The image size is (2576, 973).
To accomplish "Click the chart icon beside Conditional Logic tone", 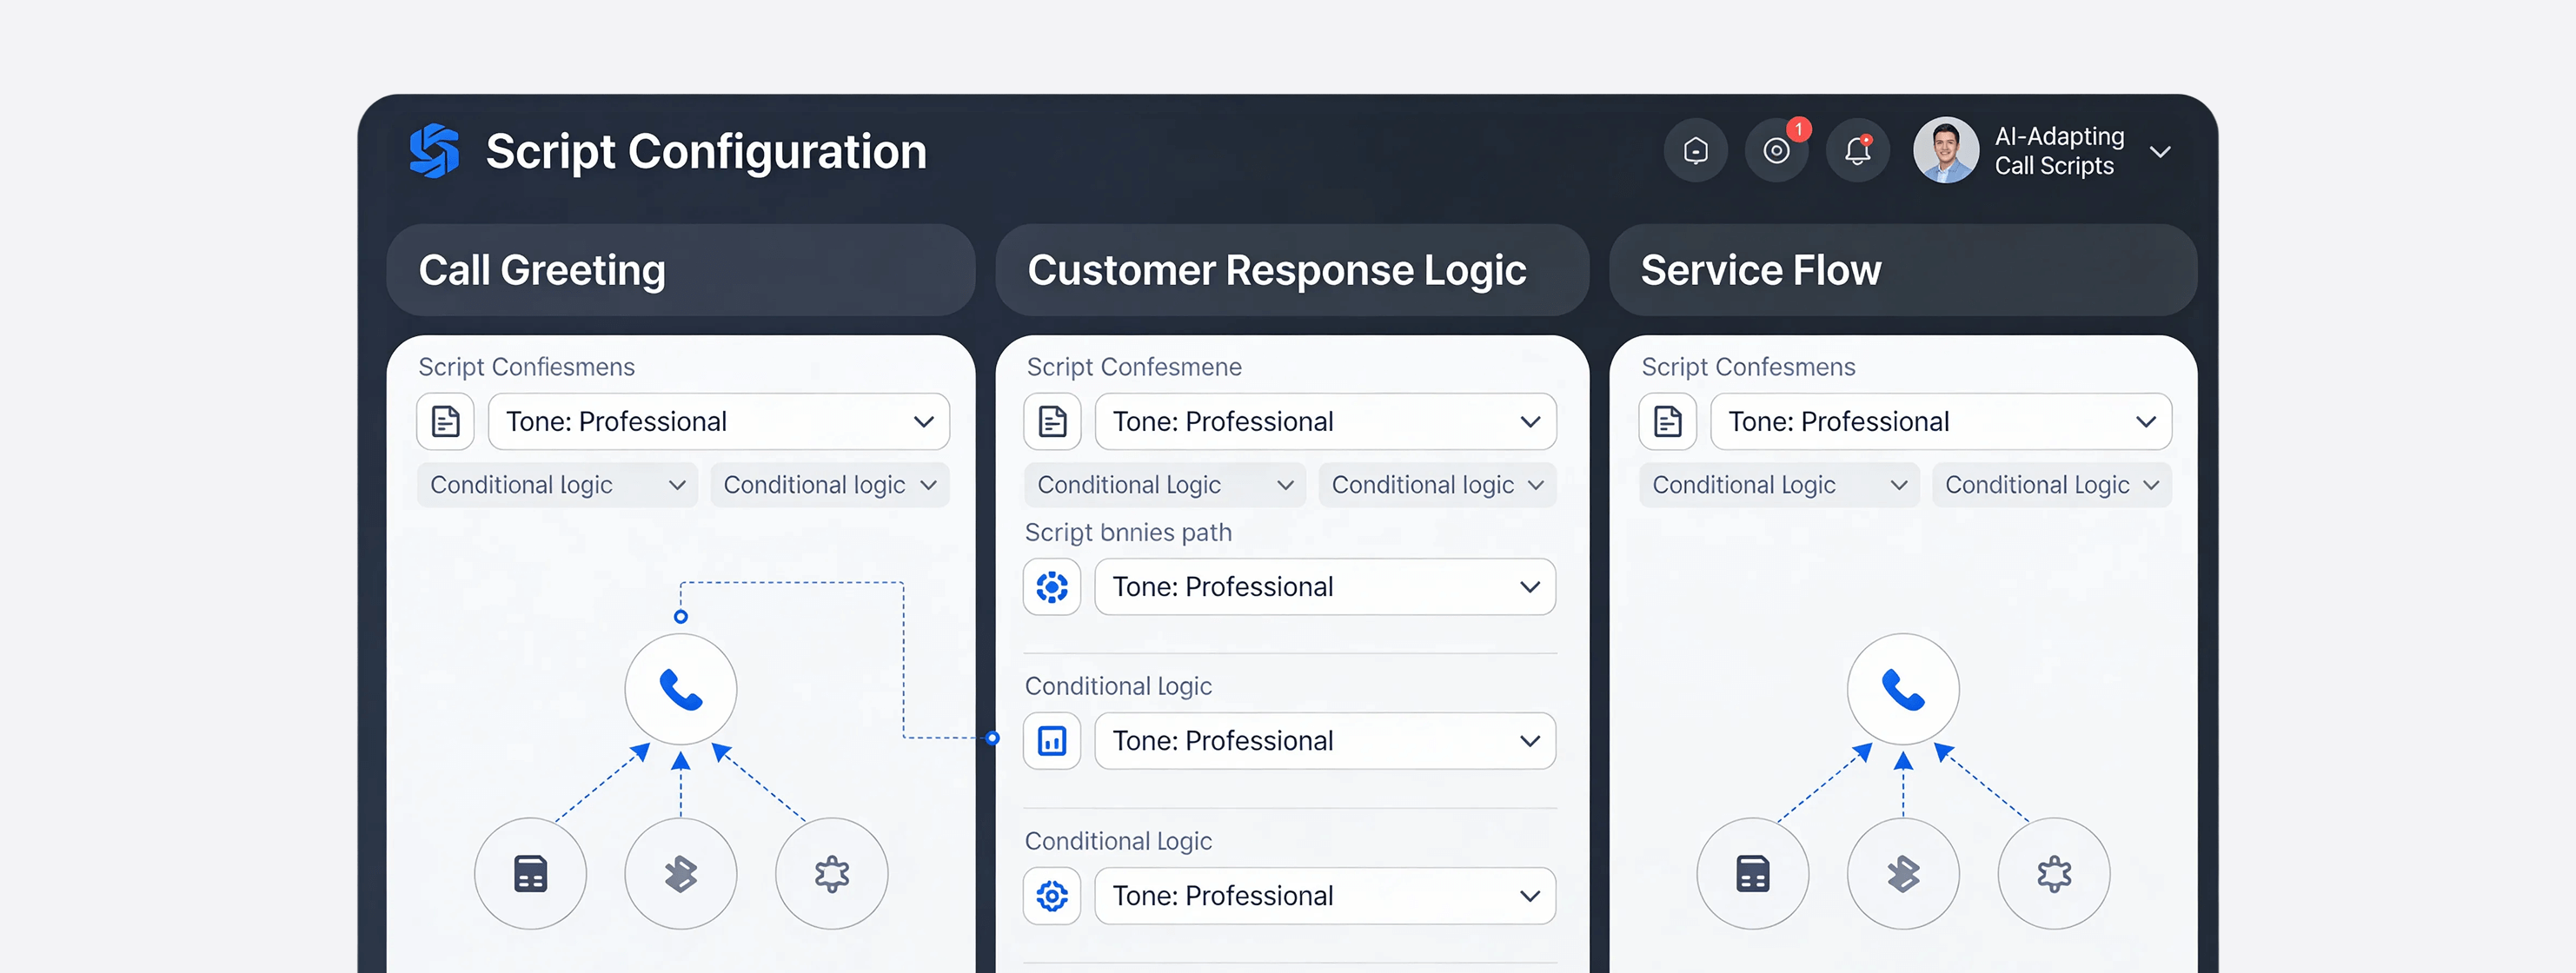I will pyautogui.click(x=1052, y=741).
